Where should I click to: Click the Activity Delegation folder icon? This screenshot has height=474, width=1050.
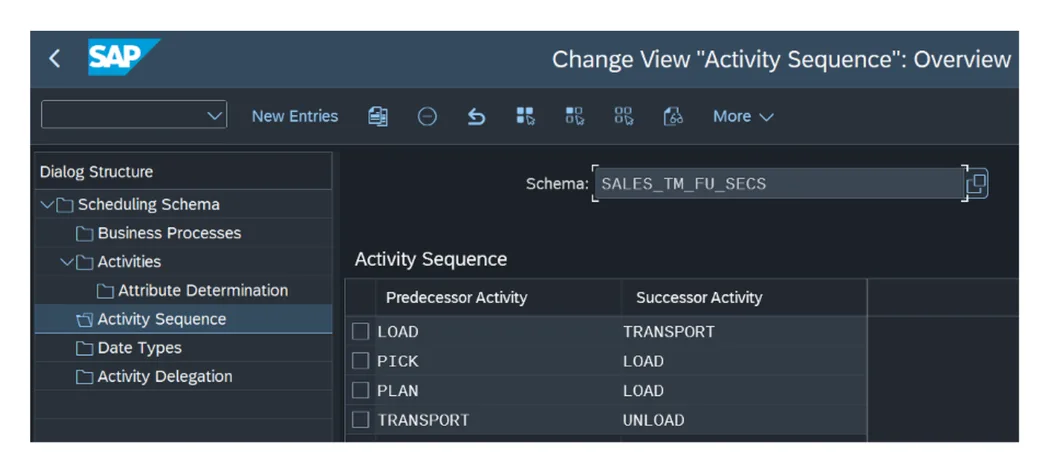pyautogui.click(x=84, y=377)
